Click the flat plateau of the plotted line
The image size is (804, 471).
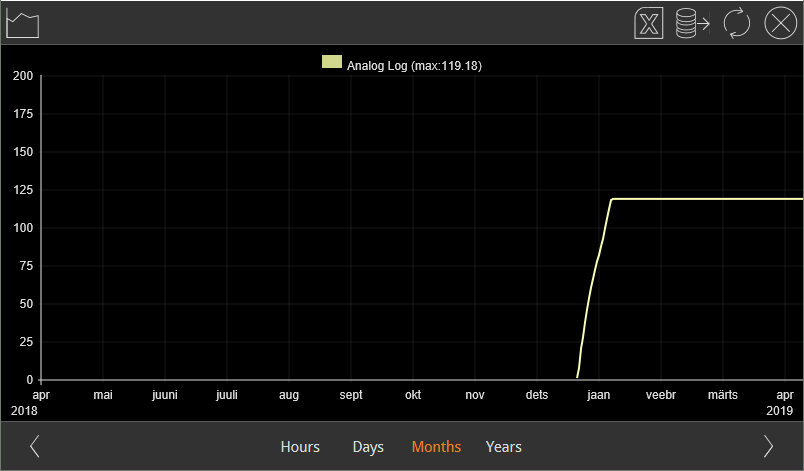click(700, 199)
